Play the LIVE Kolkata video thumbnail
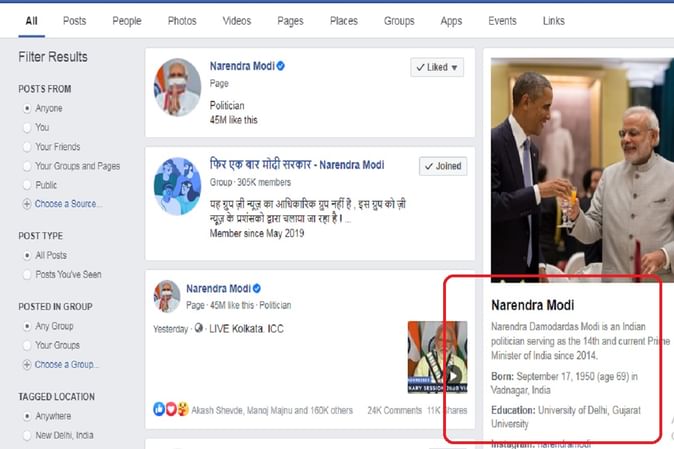The height and width of the screenshot is (449, 674). click(437, 357)
